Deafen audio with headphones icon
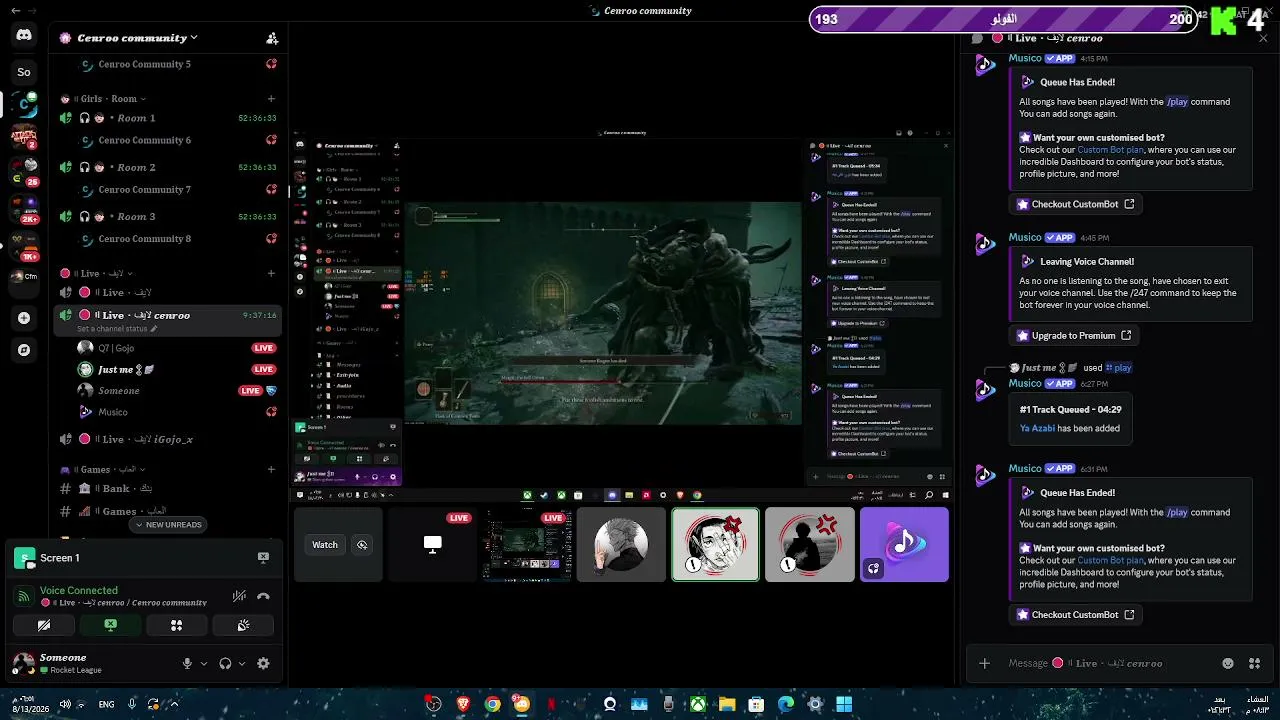1280x720 pixels. (x=225, y=663)
